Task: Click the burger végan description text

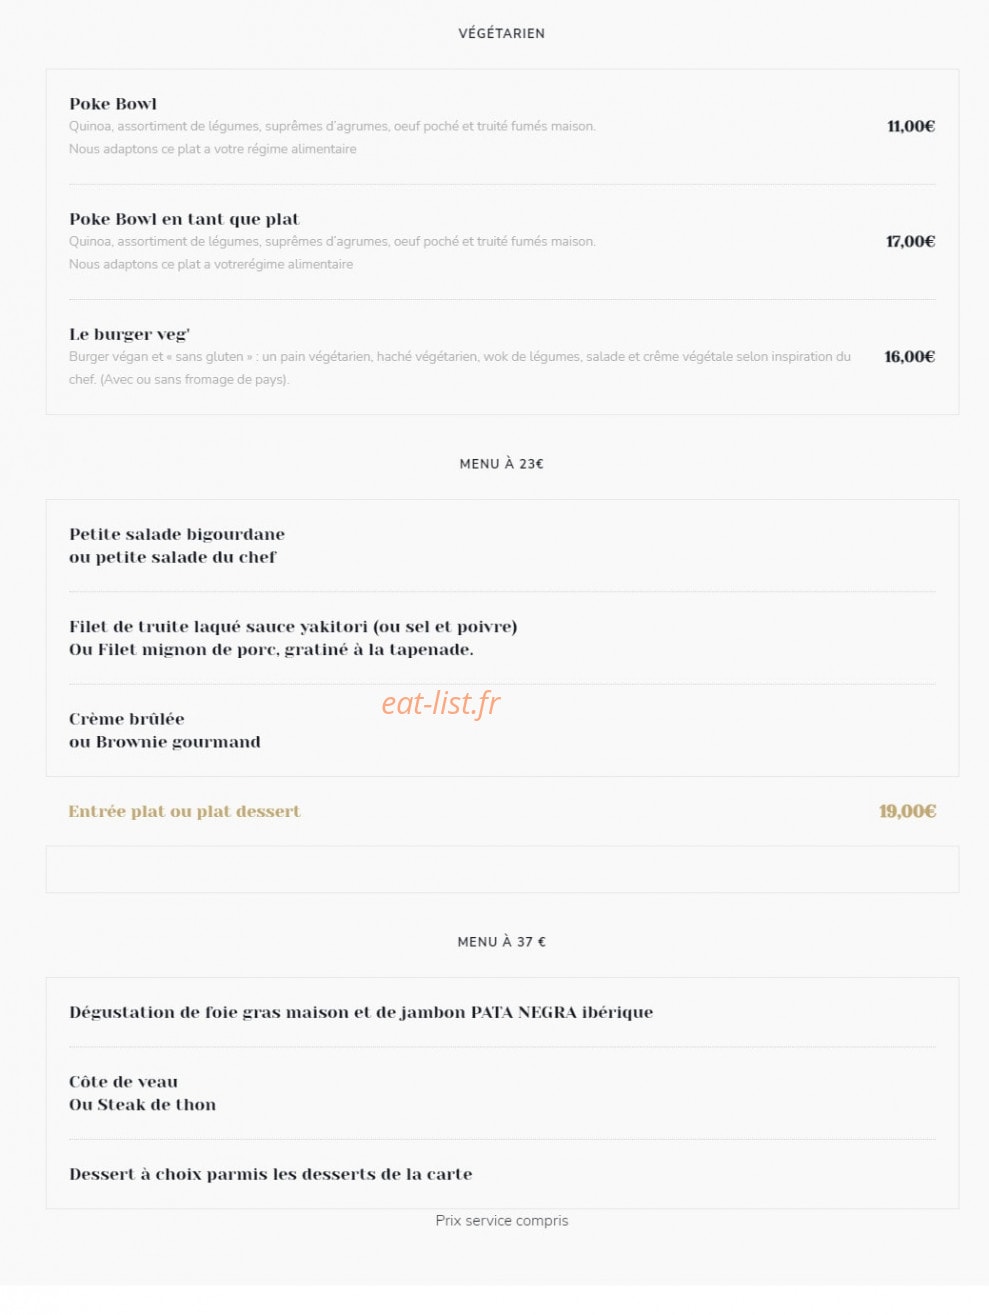Action: pos(460,368)
